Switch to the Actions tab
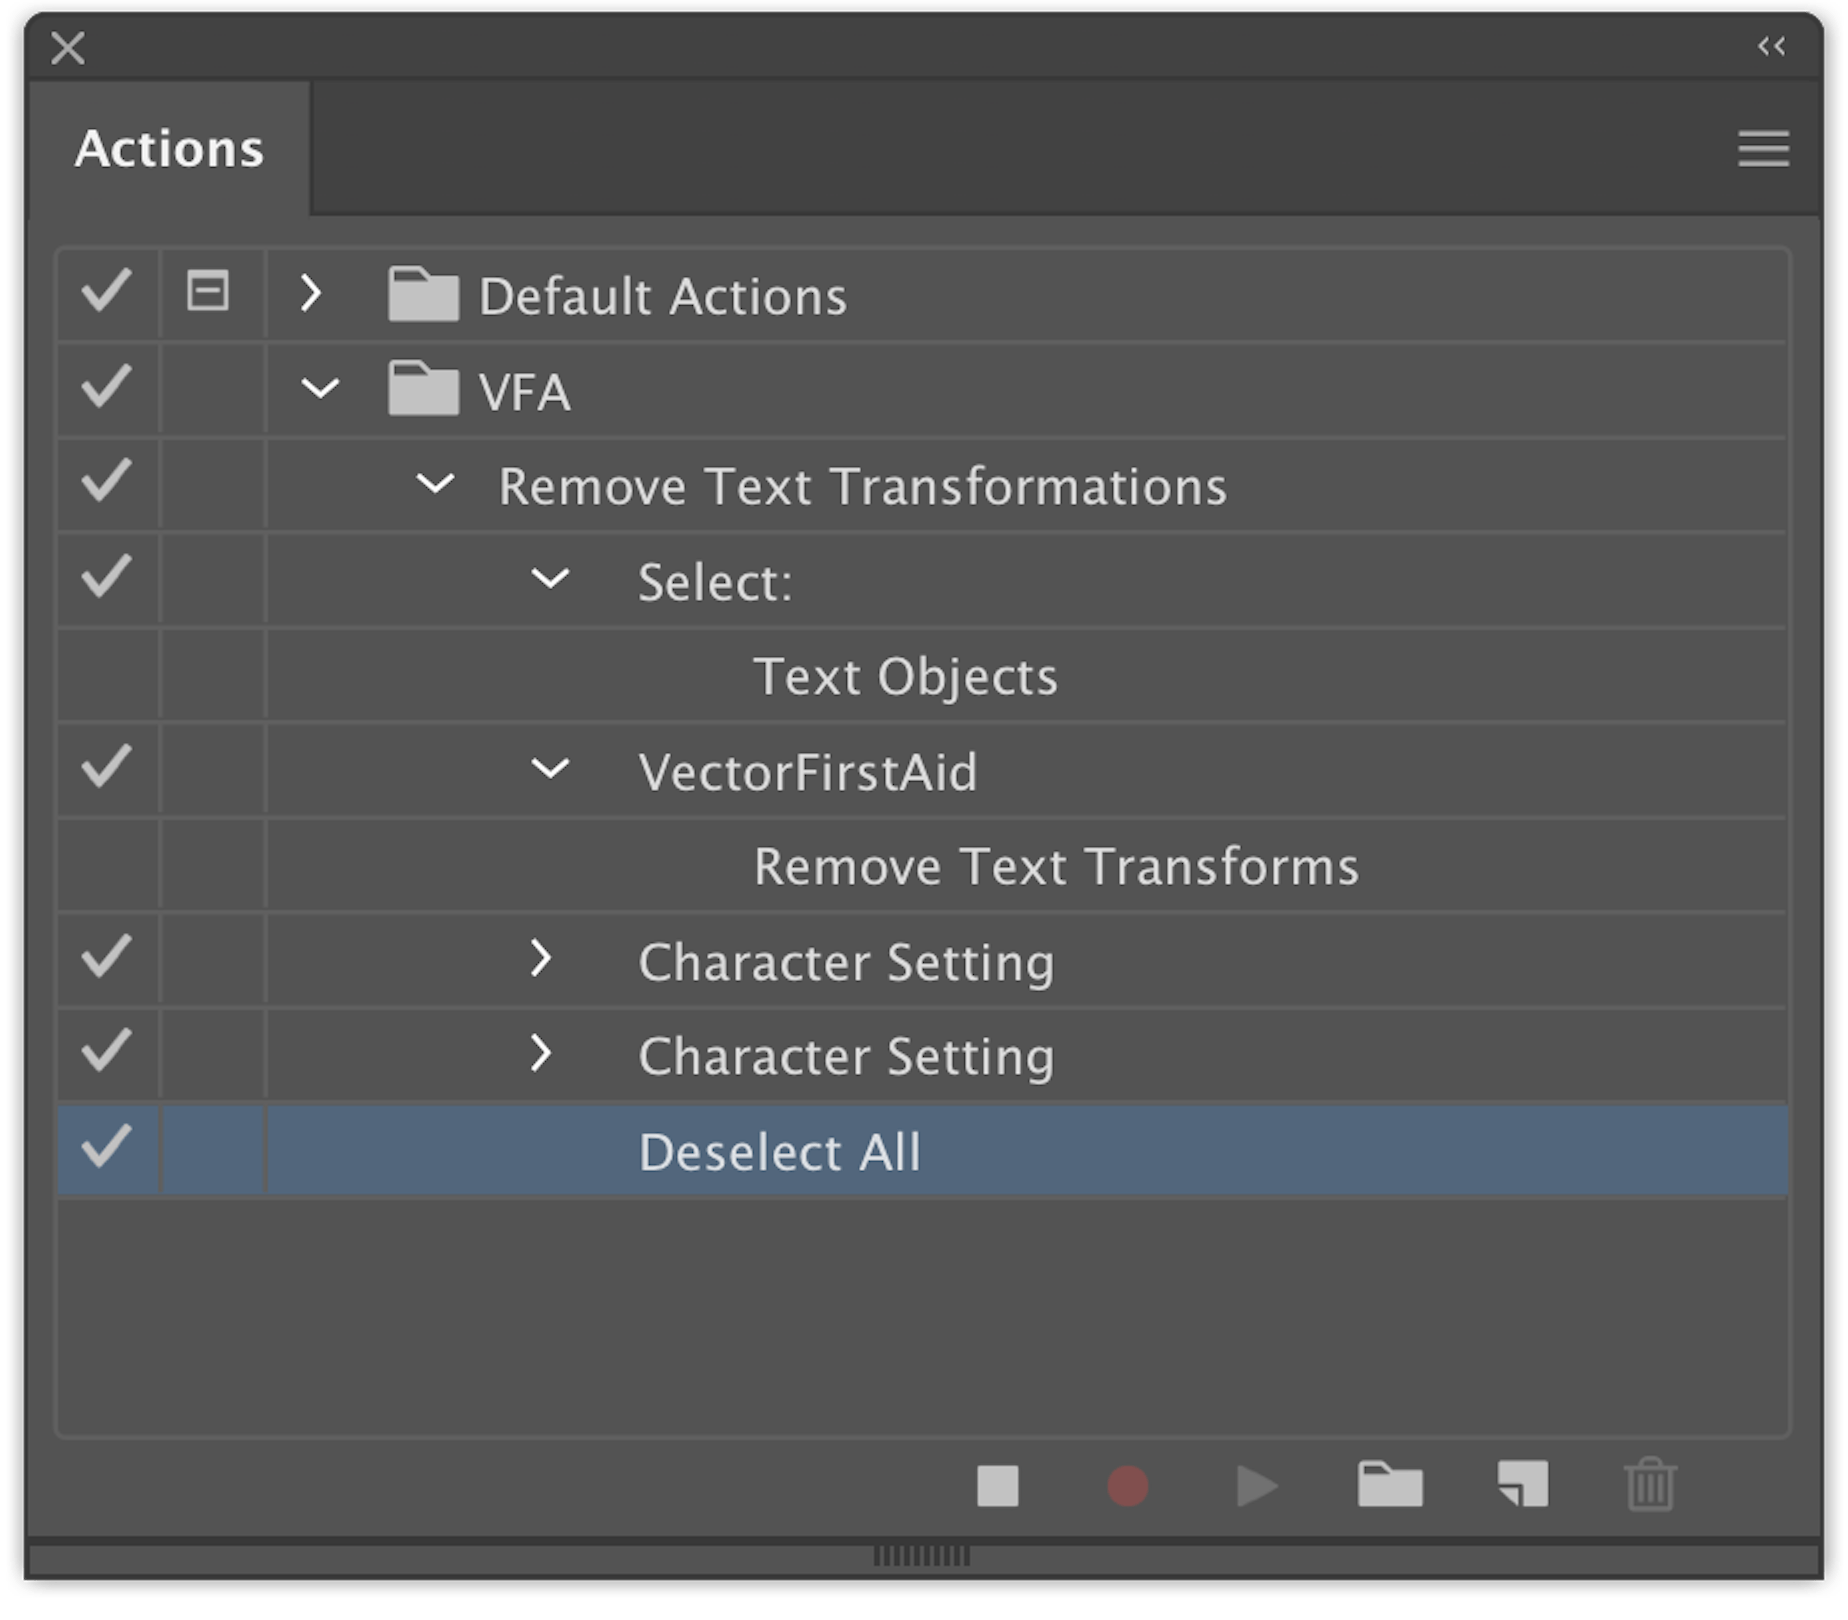 pos(170,147)
